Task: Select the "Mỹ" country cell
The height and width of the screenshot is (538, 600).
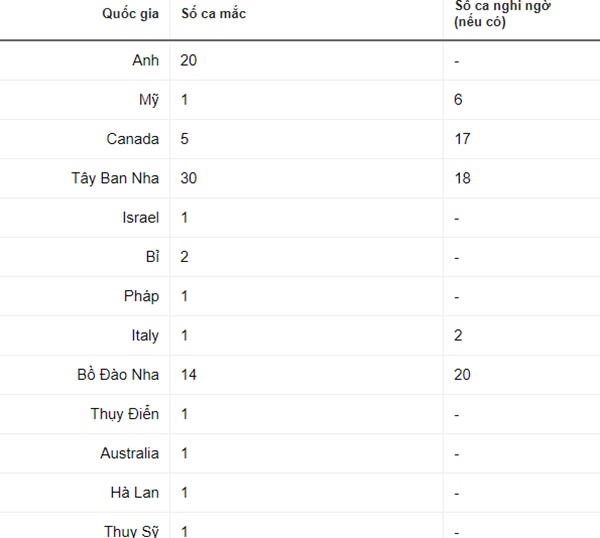Action: pos(147,100)
